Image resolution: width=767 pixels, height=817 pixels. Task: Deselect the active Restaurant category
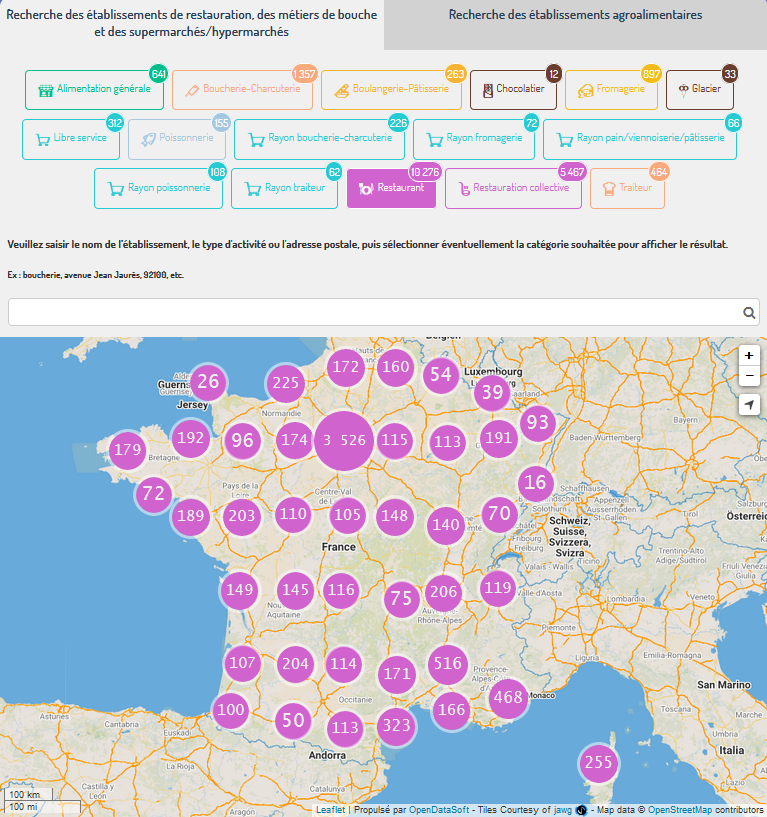391,189
